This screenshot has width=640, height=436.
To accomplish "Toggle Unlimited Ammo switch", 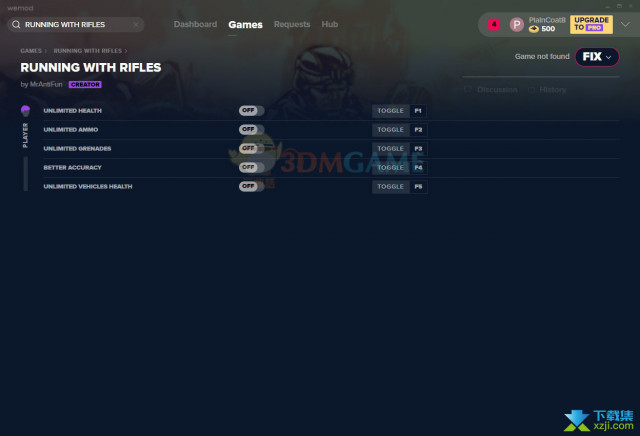I will (x=251, y=129).
